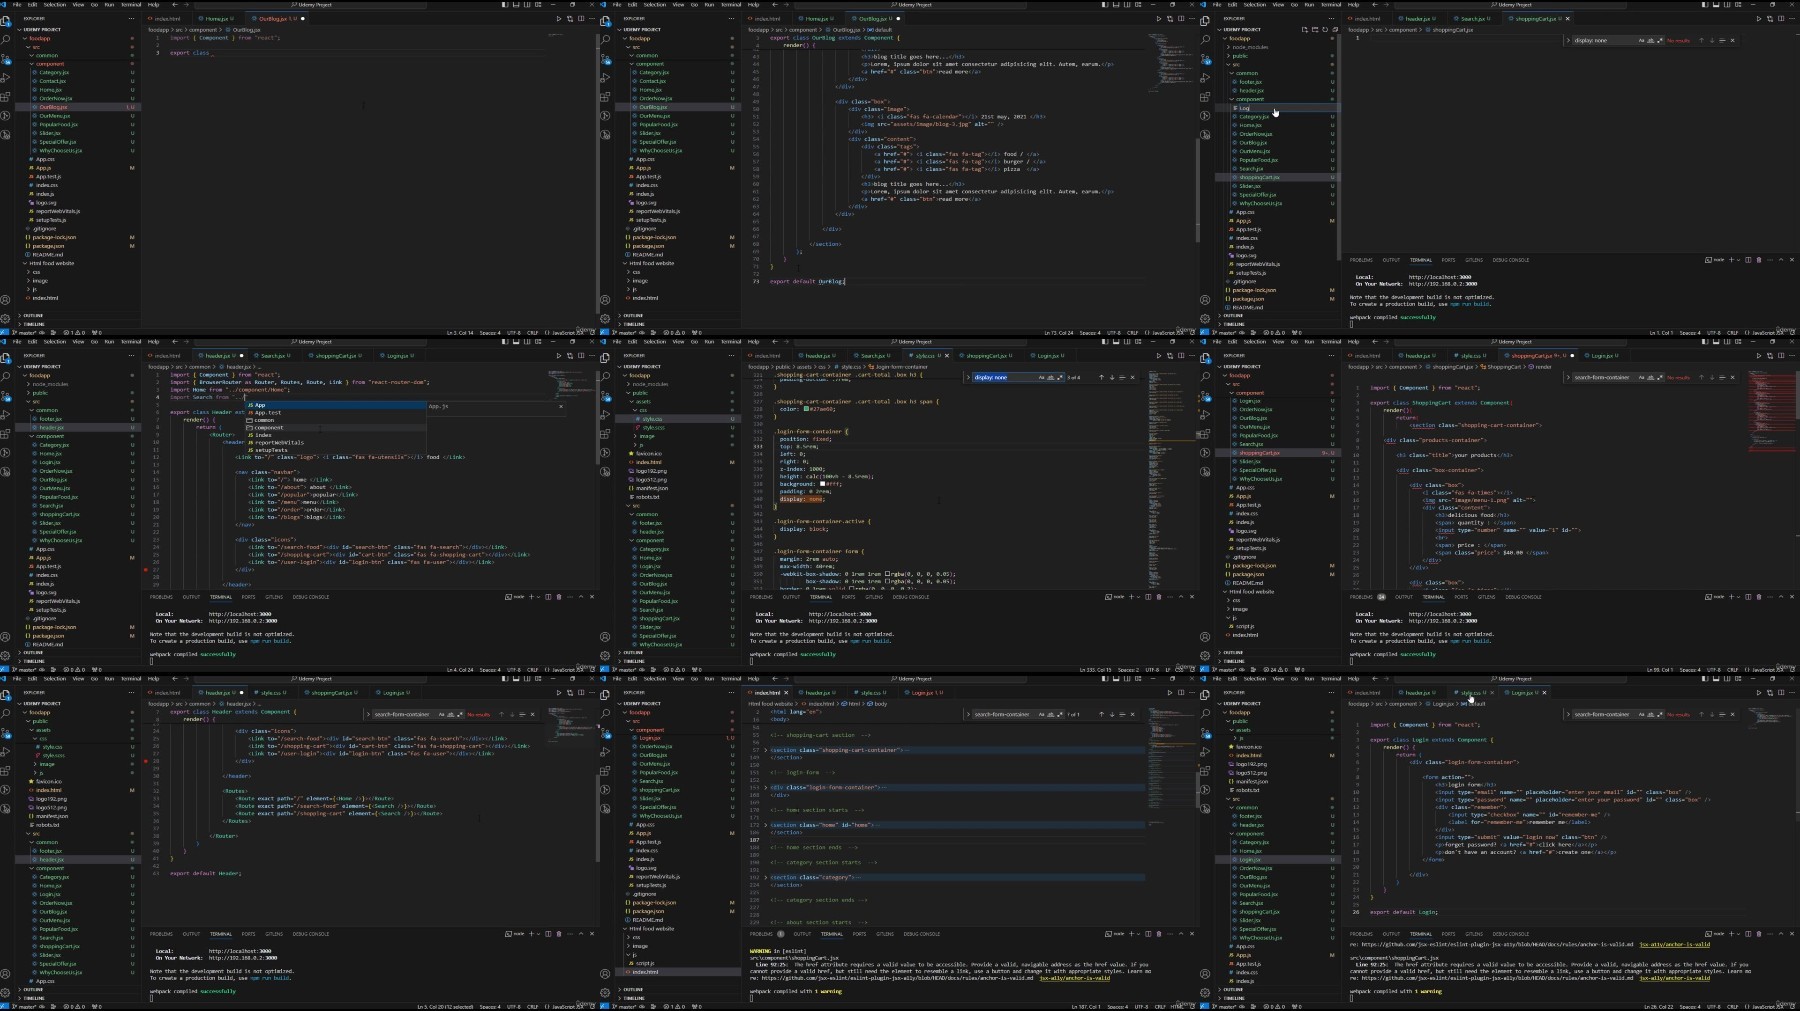Refresh explorer in top-right window
1800x1011 pixels.
[x=1323, y=30]
